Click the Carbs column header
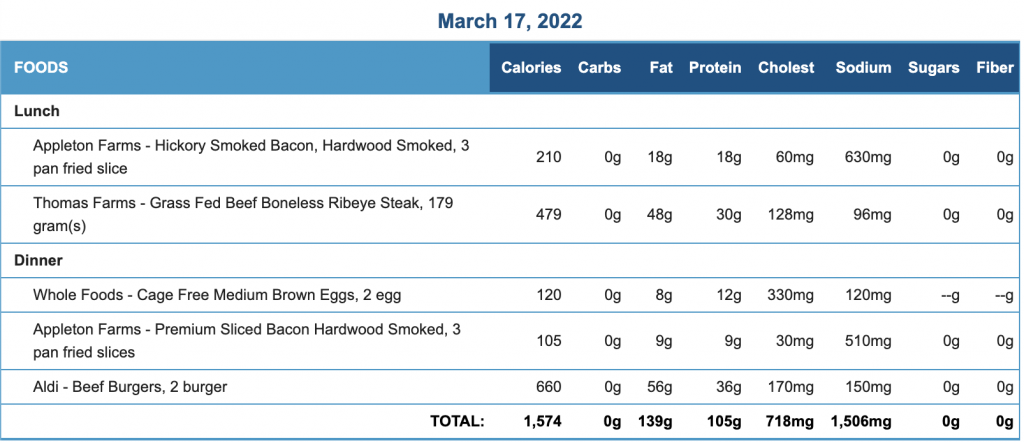1024x443 pixels. point(599,67)
